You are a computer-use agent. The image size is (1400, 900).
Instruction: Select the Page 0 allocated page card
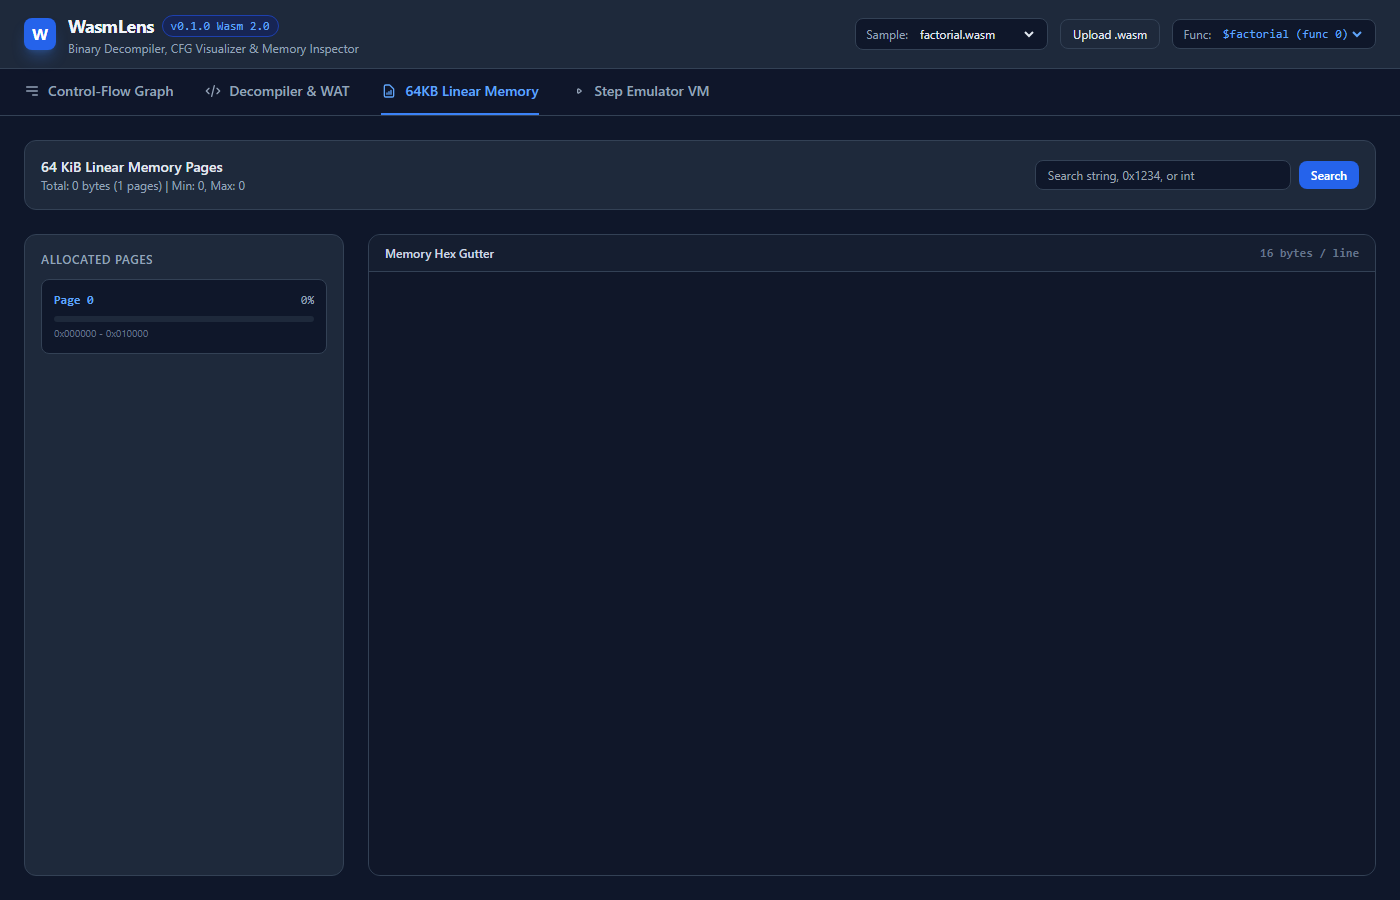[184, 316]
